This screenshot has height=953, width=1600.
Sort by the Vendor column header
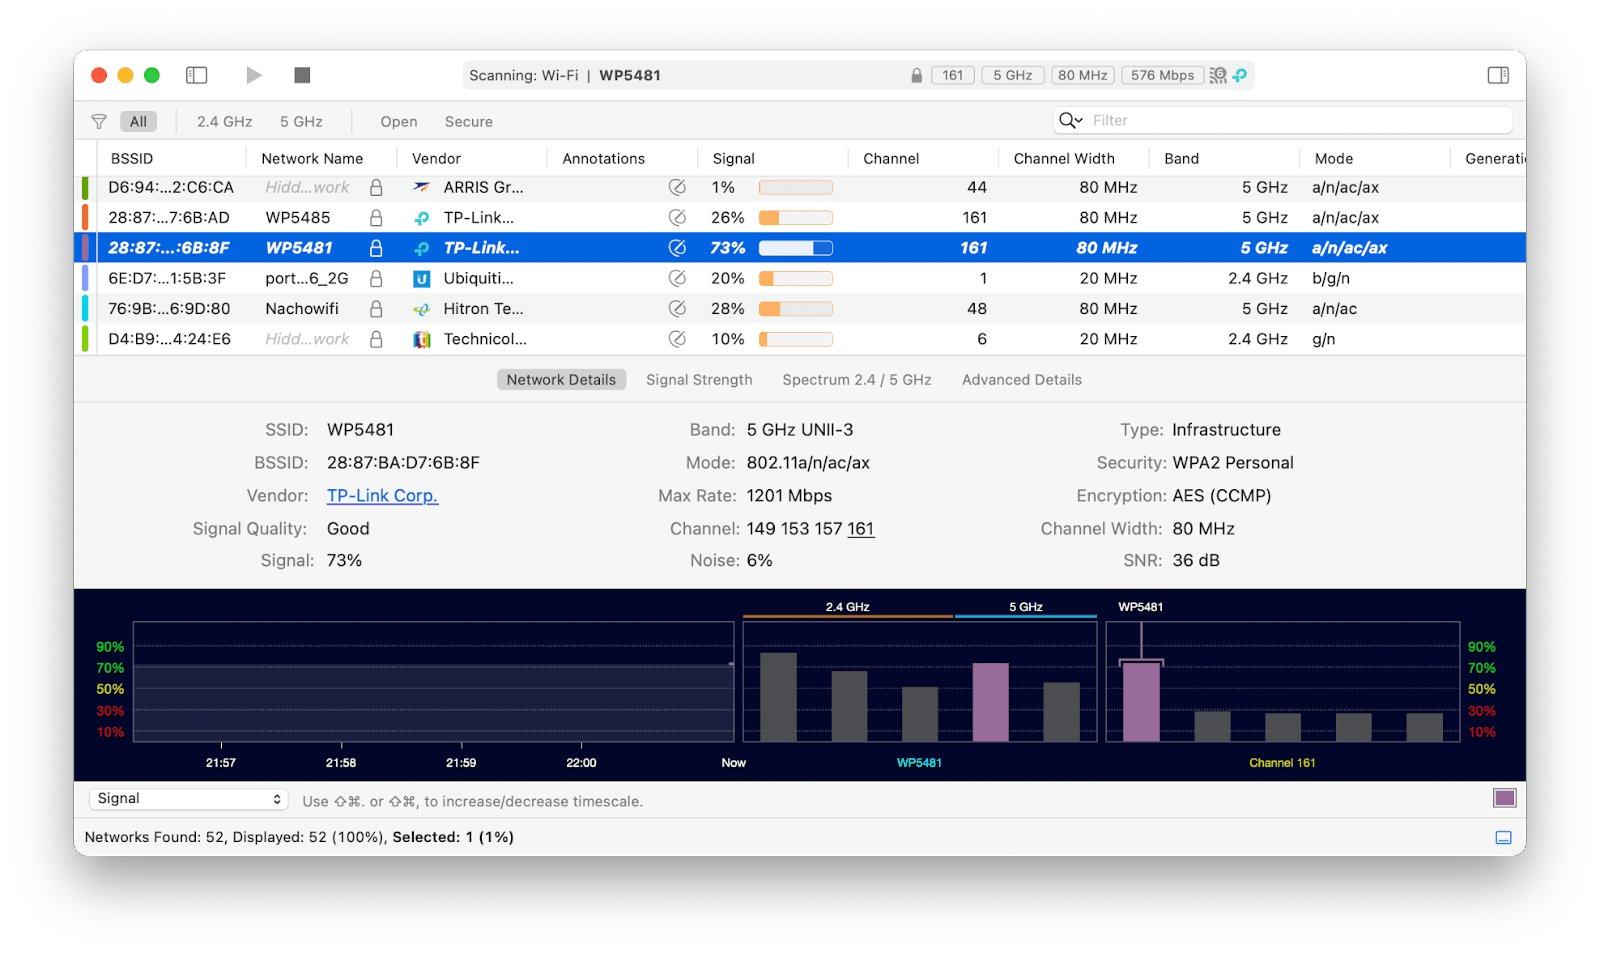click(x=436, y=159)
